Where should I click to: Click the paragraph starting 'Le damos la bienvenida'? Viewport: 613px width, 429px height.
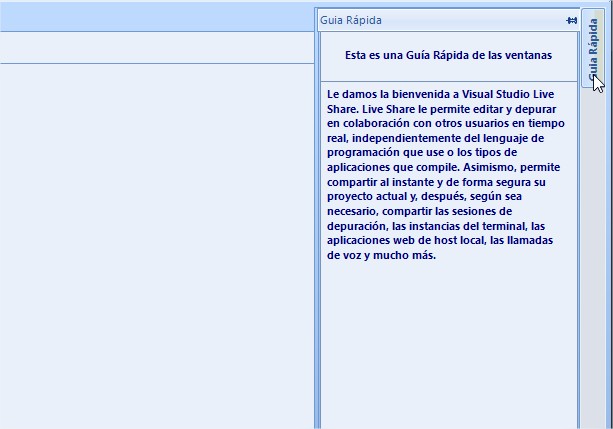(446, 174)
